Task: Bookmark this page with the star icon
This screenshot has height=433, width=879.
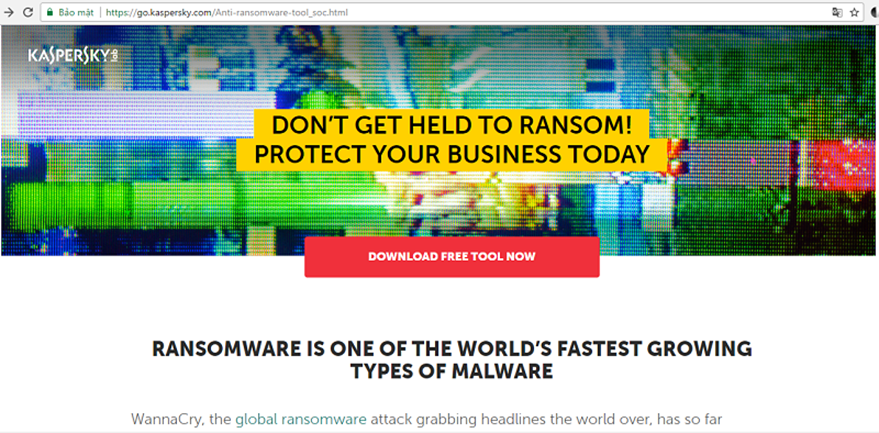Action: click(854, 12)
